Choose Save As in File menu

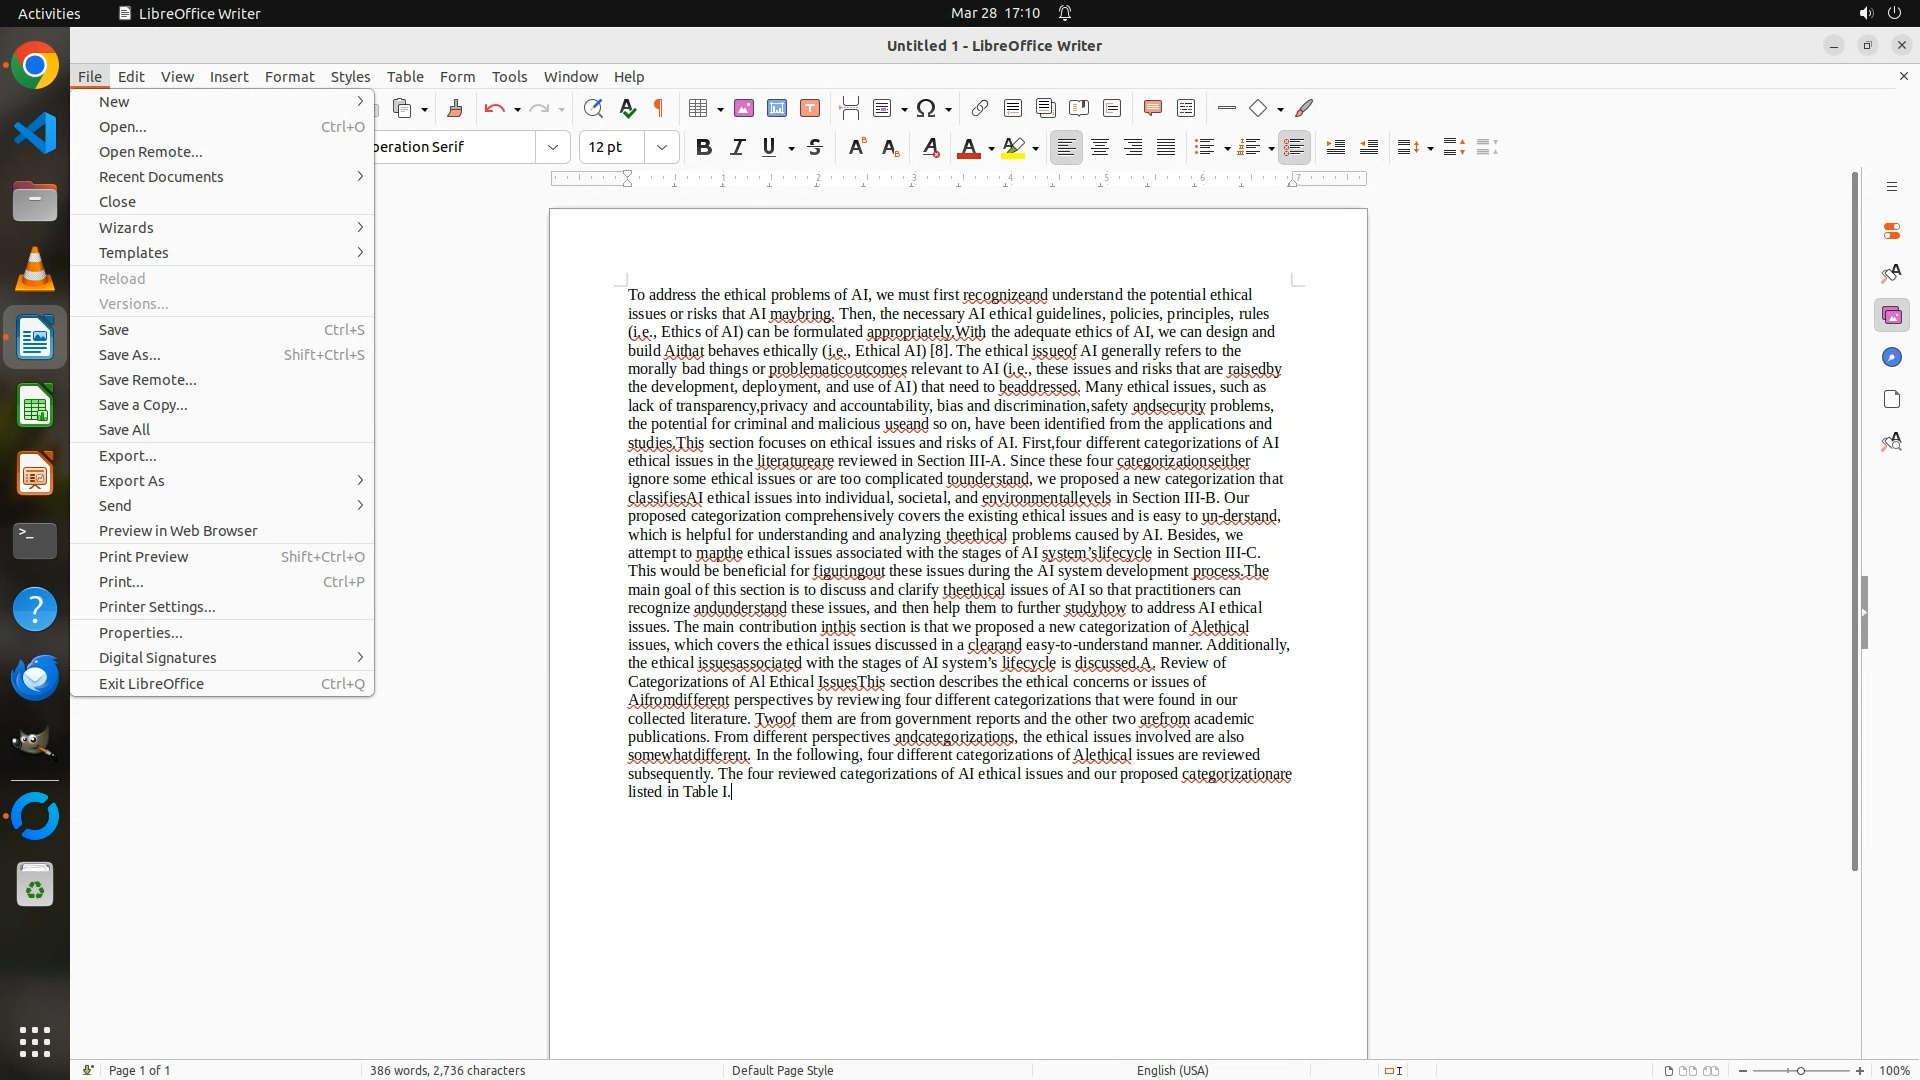(130, 355)
